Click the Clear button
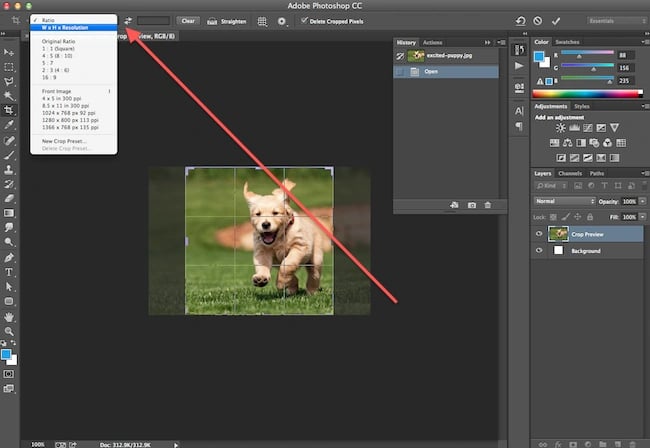 pos(187,20)
